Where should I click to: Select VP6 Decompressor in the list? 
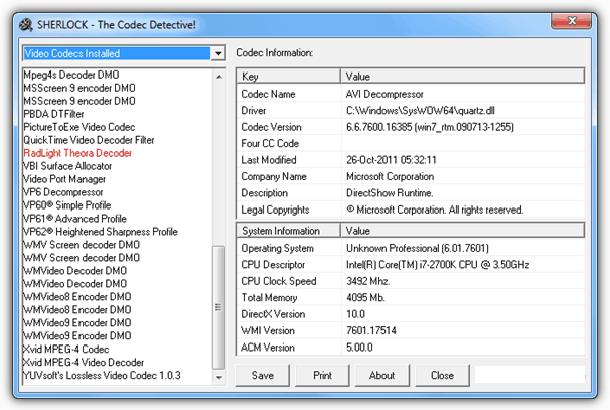coord(63,192)
